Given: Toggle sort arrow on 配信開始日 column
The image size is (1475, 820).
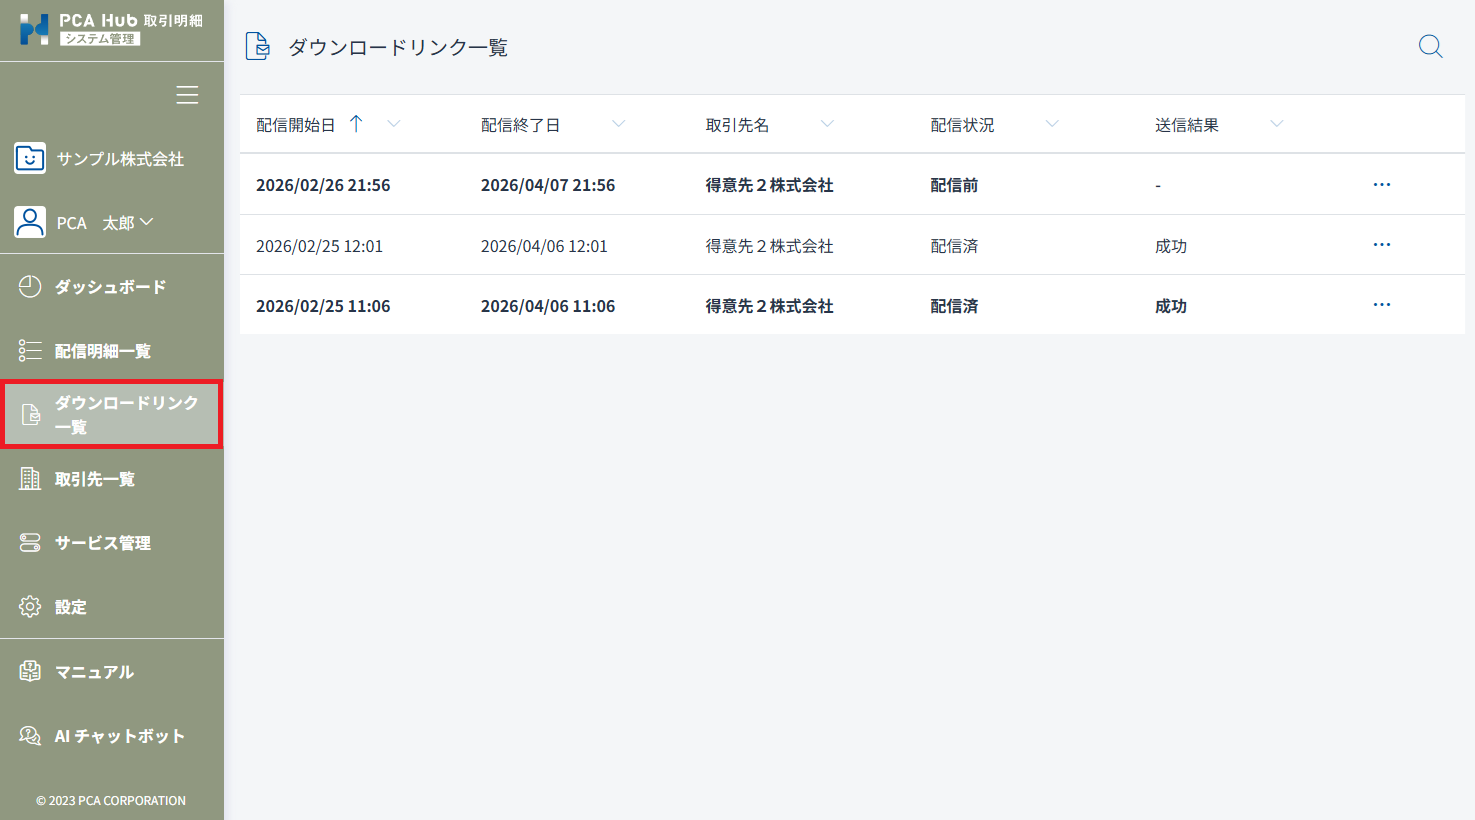Looking at the screenshot, I should (356, 124).
